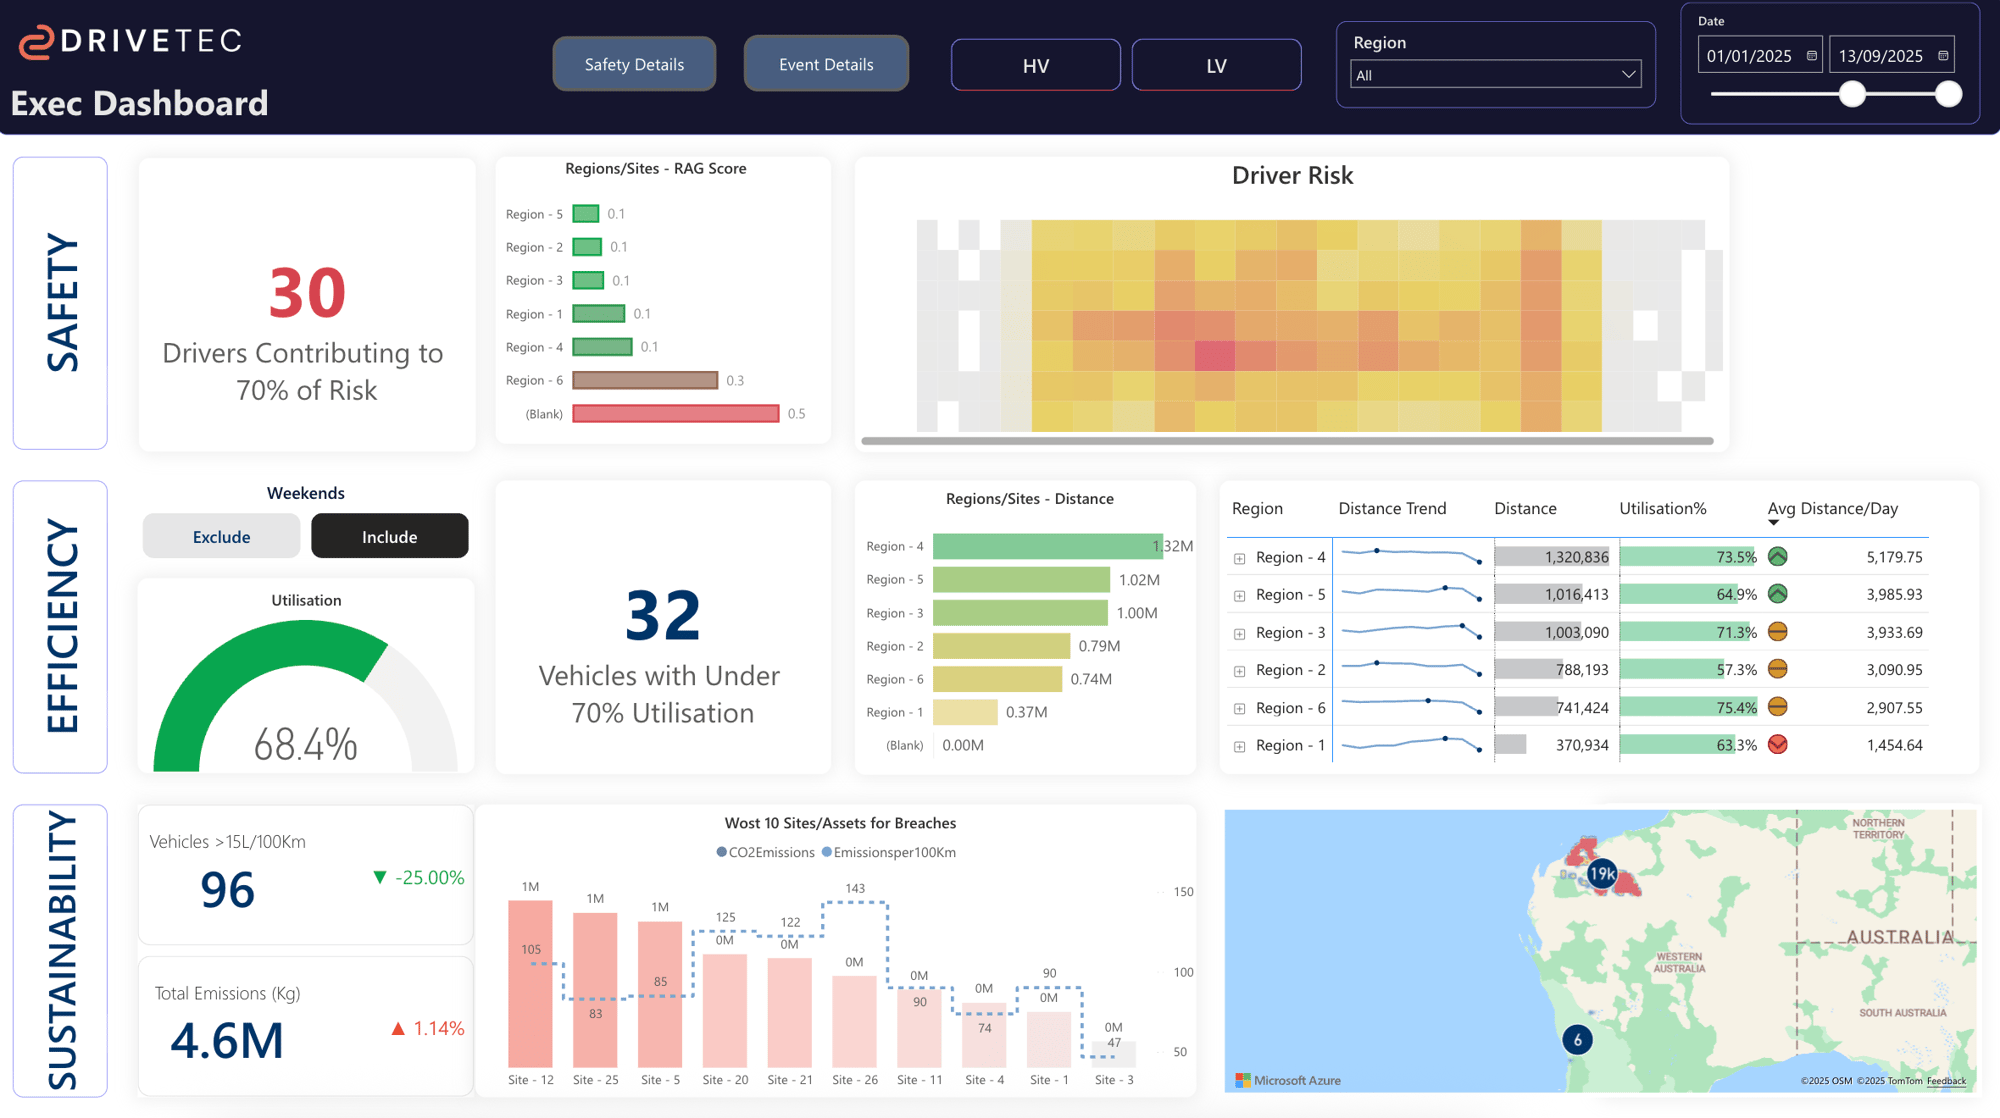Screen dimensions: 2000x1118
Task: Click the map Feedback link
Action: [1945, 1081]
